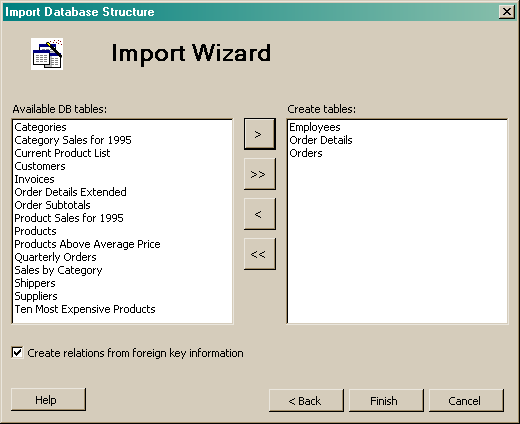The width and height of the screenshot is (520, 424).
Task: Click the Import Wizard table icon
Action: click(x=47, y=54)
